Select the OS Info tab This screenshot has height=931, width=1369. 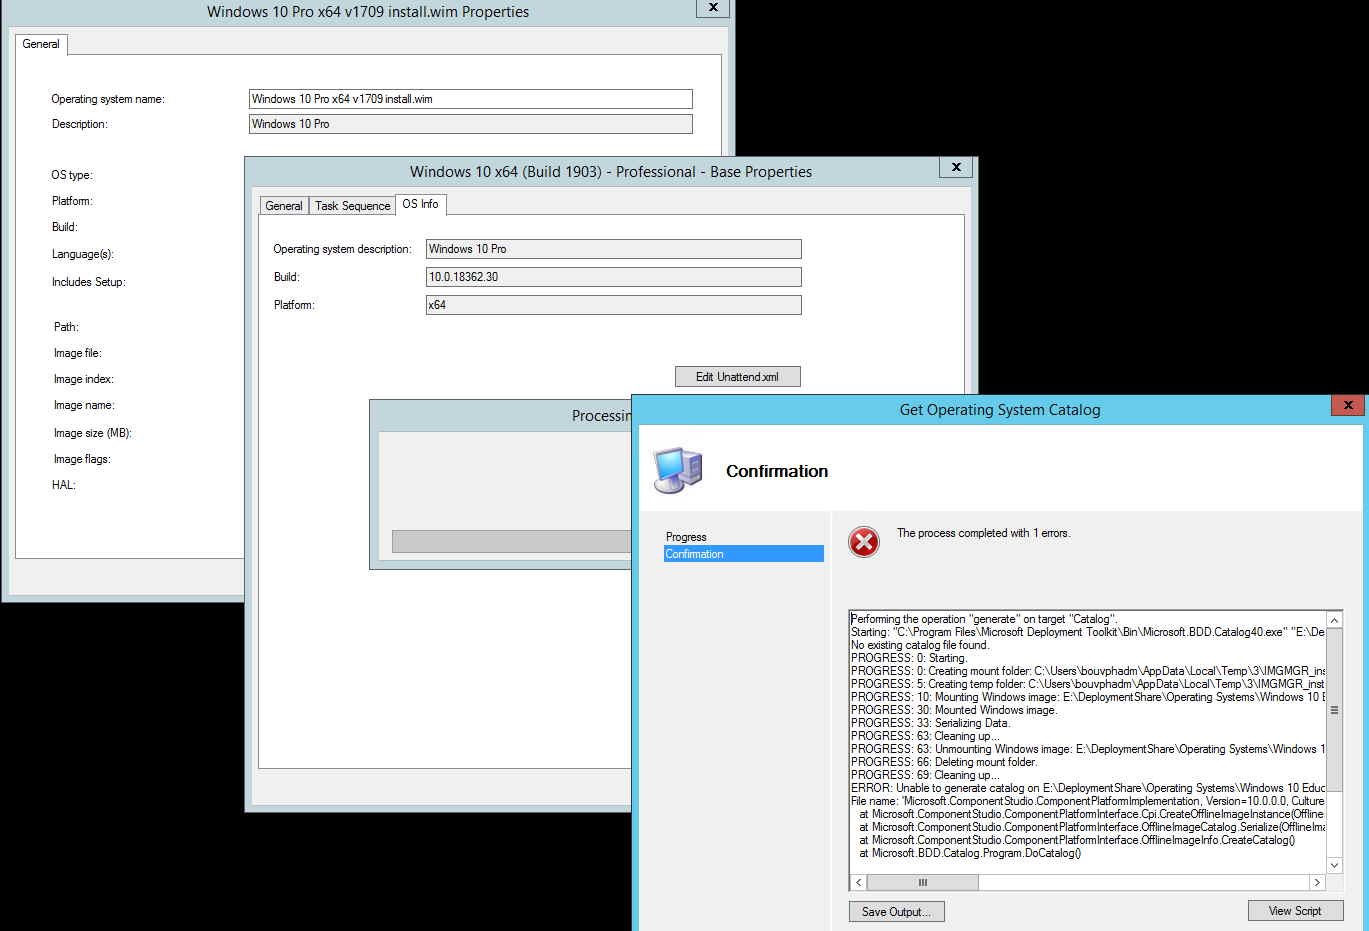421,204
